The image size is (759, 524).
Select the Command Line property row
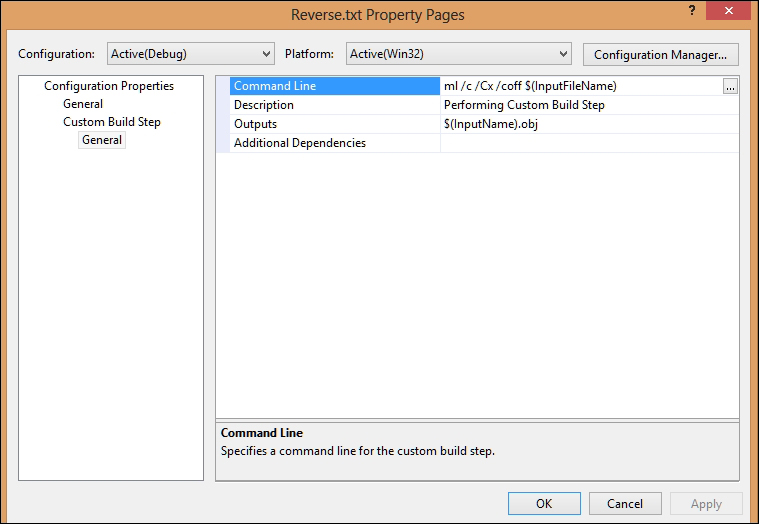coord(275,86)
